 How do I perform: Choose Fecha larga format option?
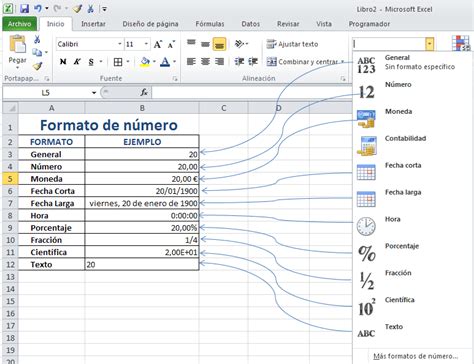click(412, 199)
